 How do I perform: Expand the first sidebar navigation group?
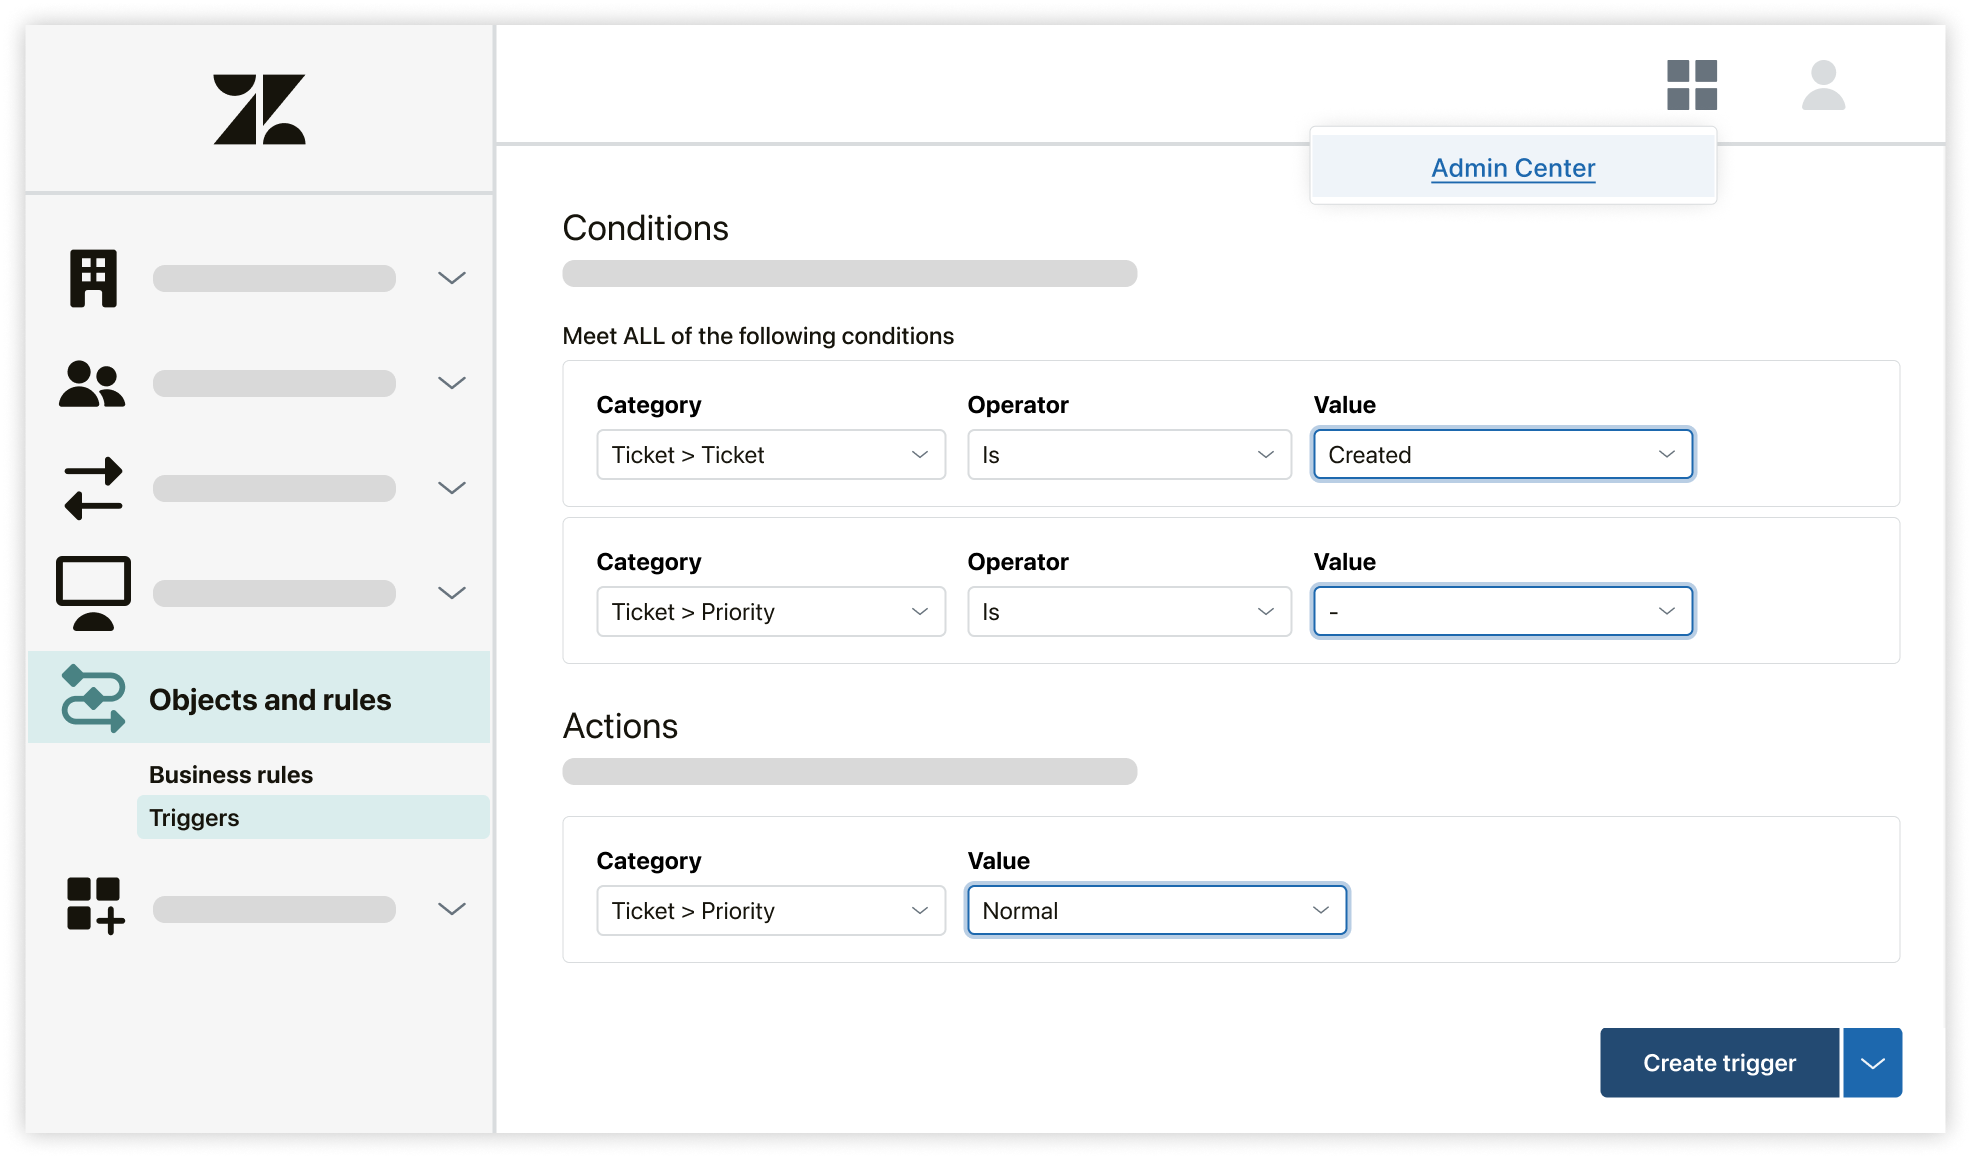pos(451,274)
